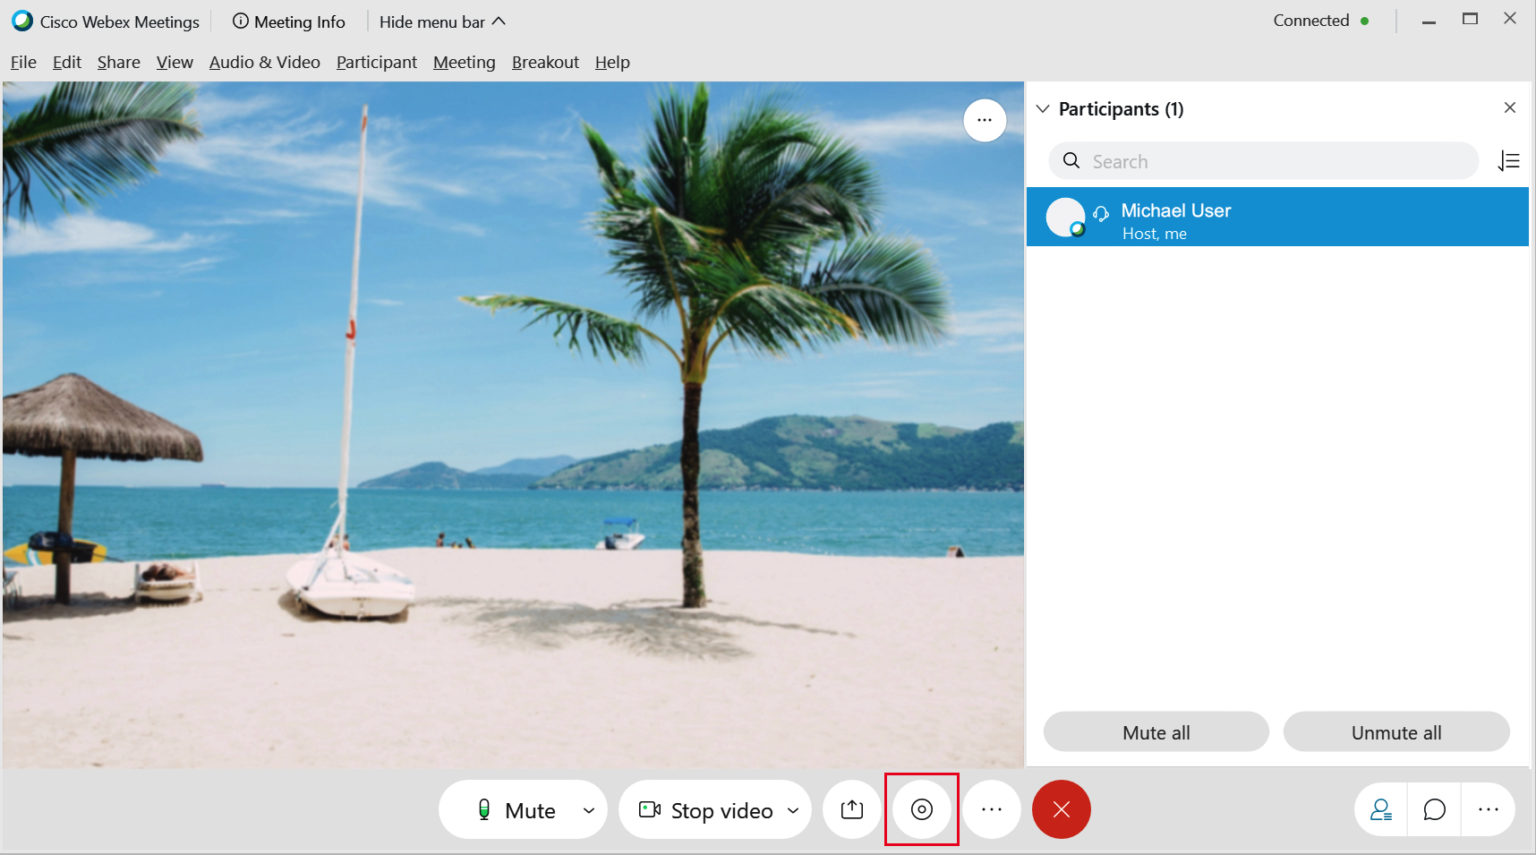
Task: Open the Breakout menu
Action: pos(545,62)
